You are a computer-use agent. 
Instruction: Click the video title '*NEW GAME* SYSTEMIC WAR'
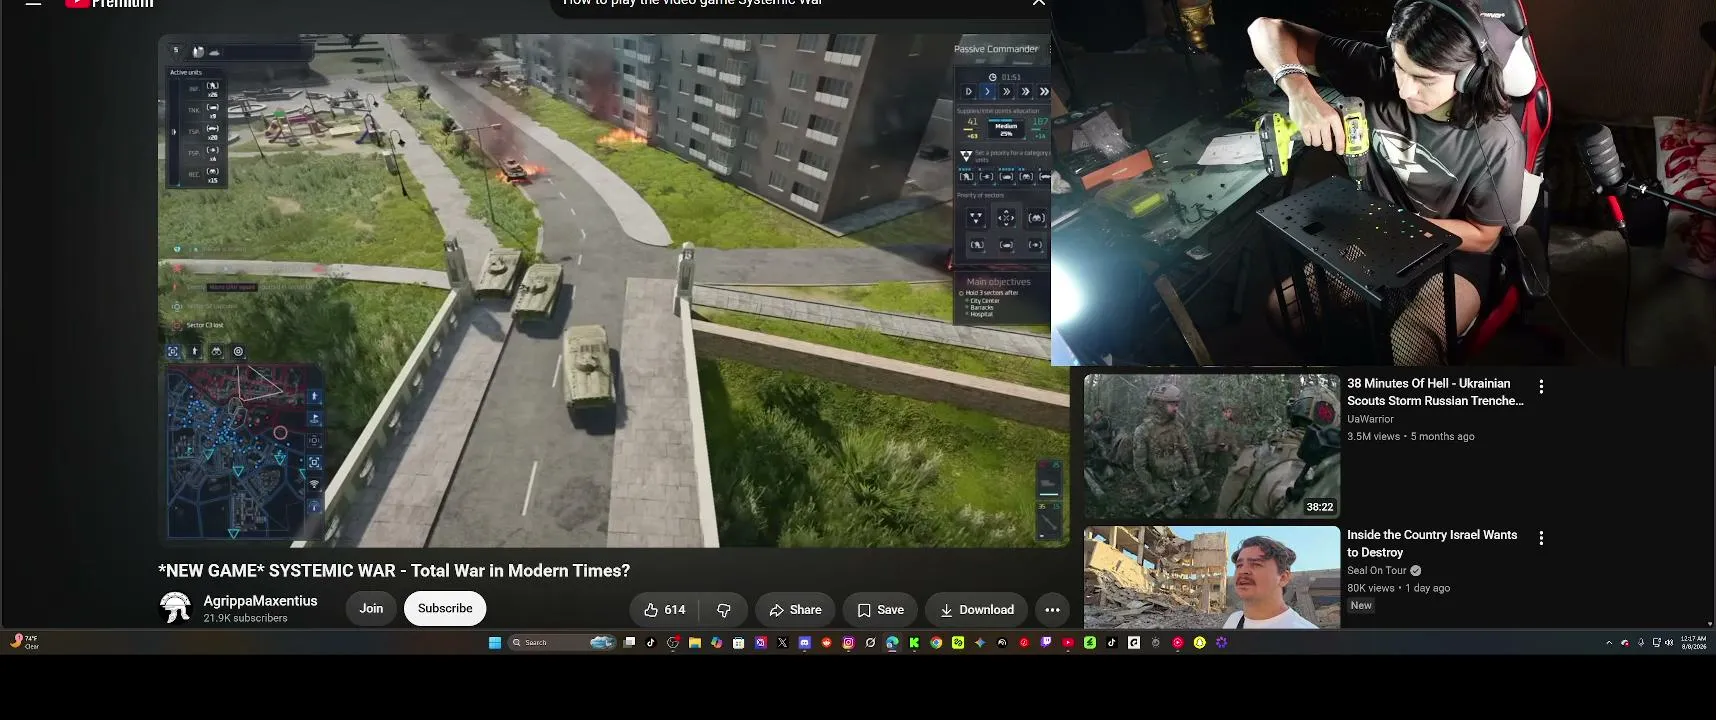[x=394, y=571]
